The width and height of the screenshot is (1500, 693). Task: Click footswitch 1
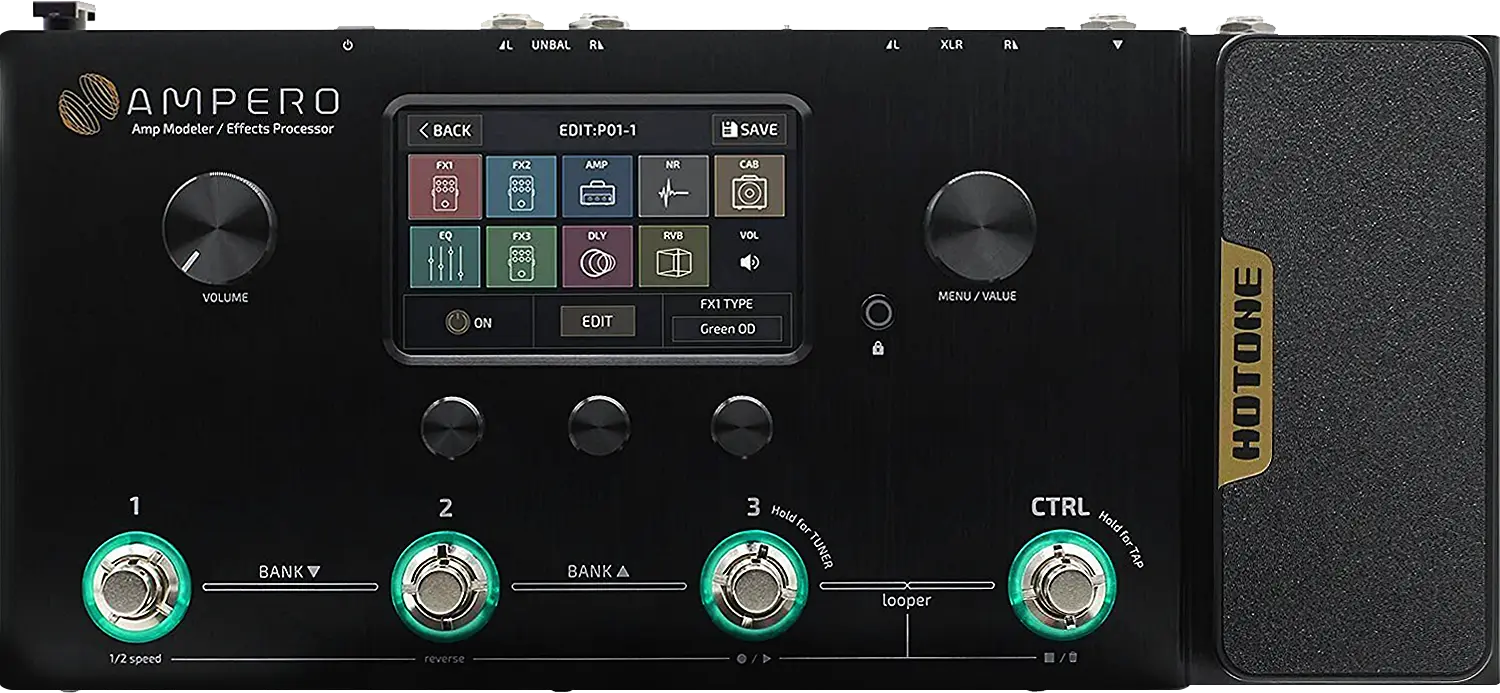point(136,586)
